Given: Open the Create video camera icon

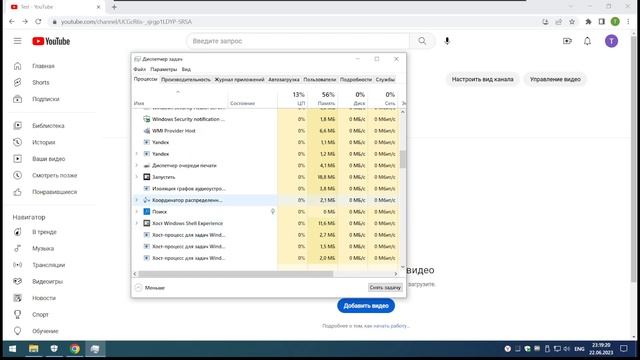Looking at the screenshot, I should click(567, 41).
